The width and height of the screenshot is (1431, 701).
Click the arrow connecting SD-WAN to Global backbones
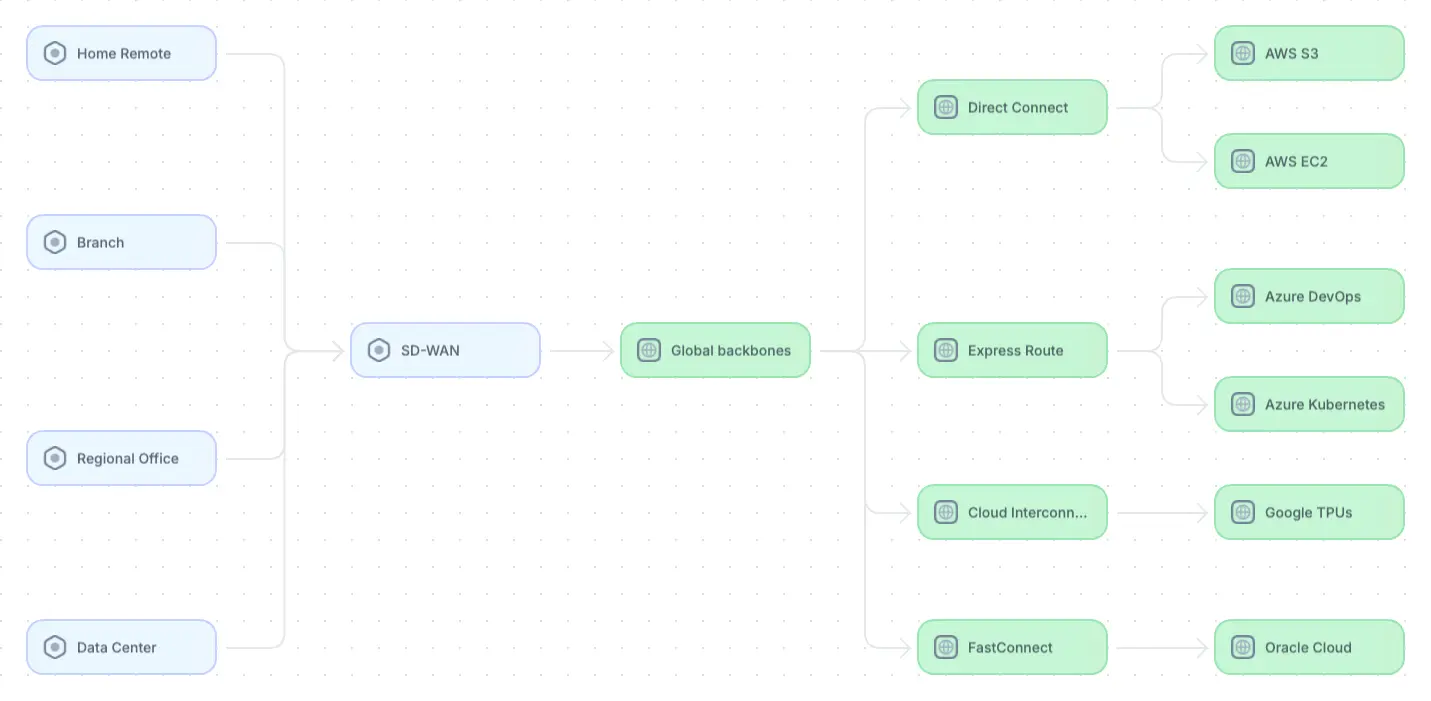click(x=580, y=351)
